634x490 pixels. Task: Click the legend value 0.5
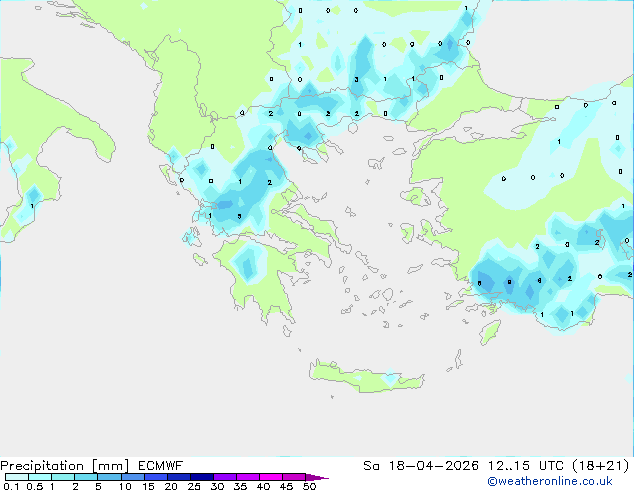pos(35,486)
